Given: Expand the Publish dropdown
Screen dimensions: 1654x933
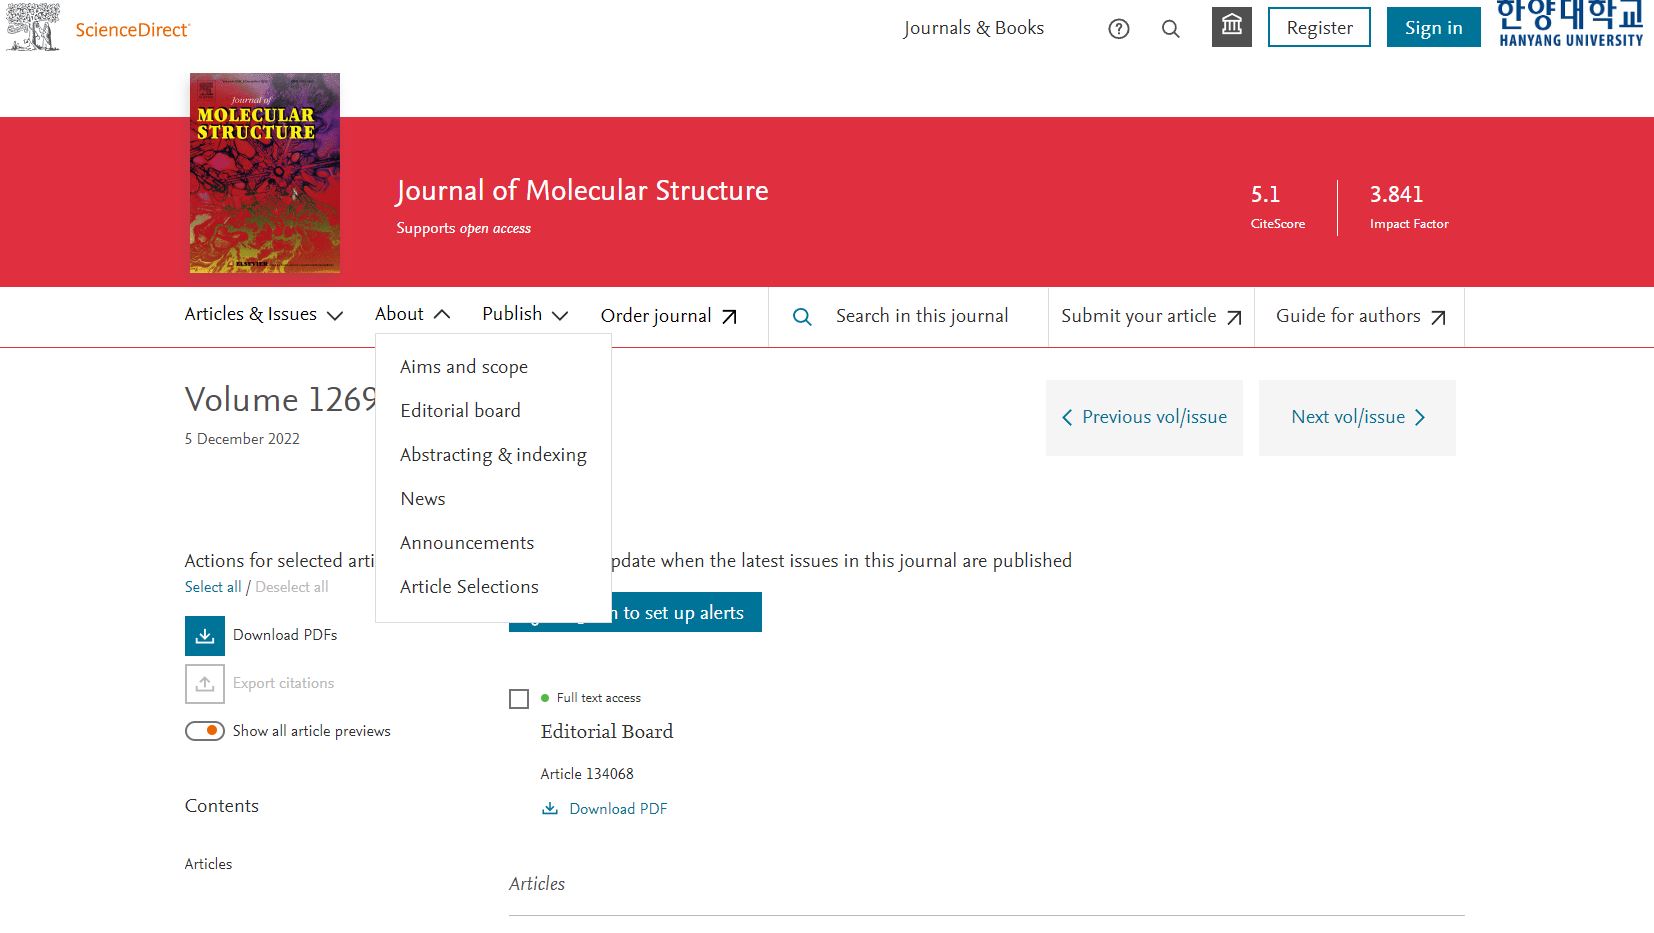Looking at the screenshot, I should pyautogui.click(x=524, y=315).
